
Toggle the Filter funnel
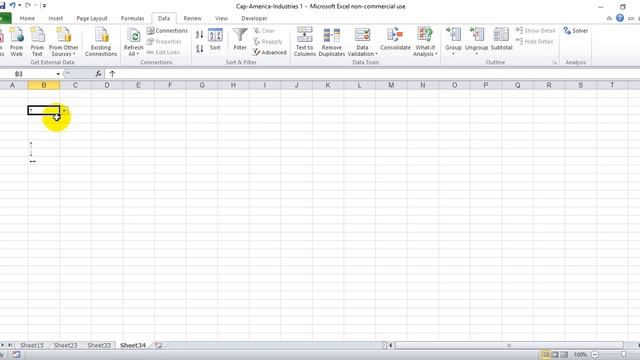coord(240,40)
